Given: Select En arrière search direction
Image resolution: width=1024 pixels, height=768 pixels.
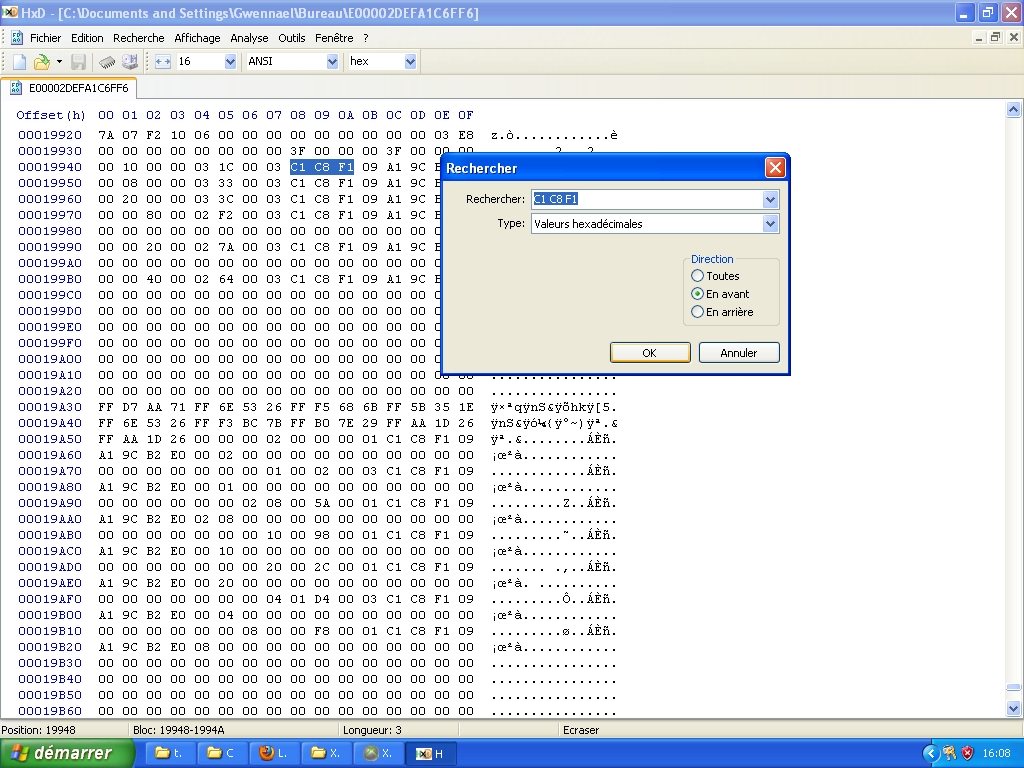Looking at the screenshot, I should (722, 312).
